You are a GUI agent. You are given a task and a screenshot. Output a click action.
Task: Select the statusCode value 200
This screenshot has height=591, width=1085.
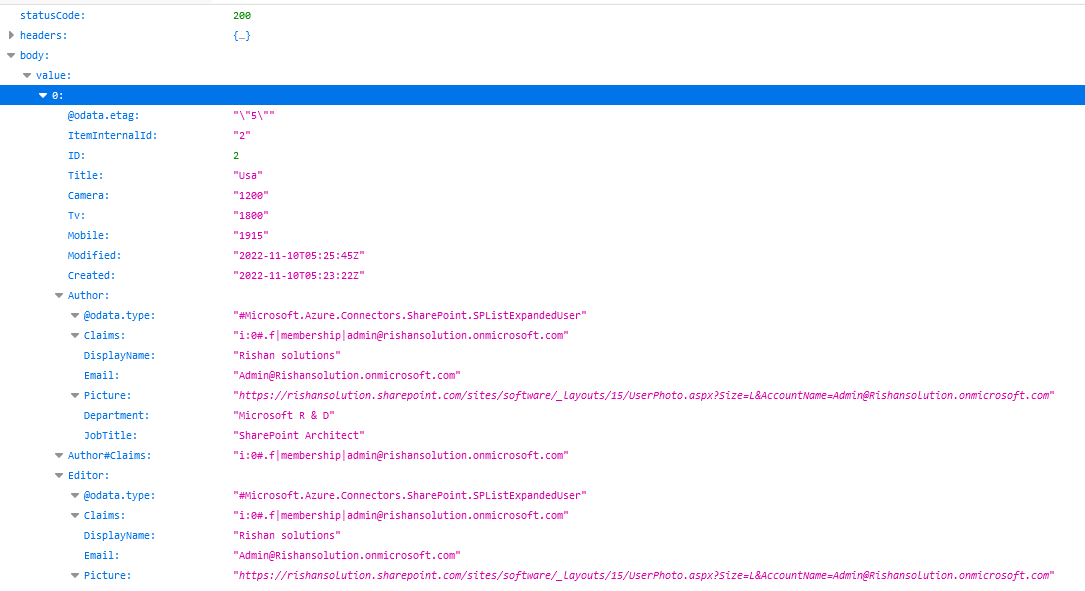click(x=242, y=15)
